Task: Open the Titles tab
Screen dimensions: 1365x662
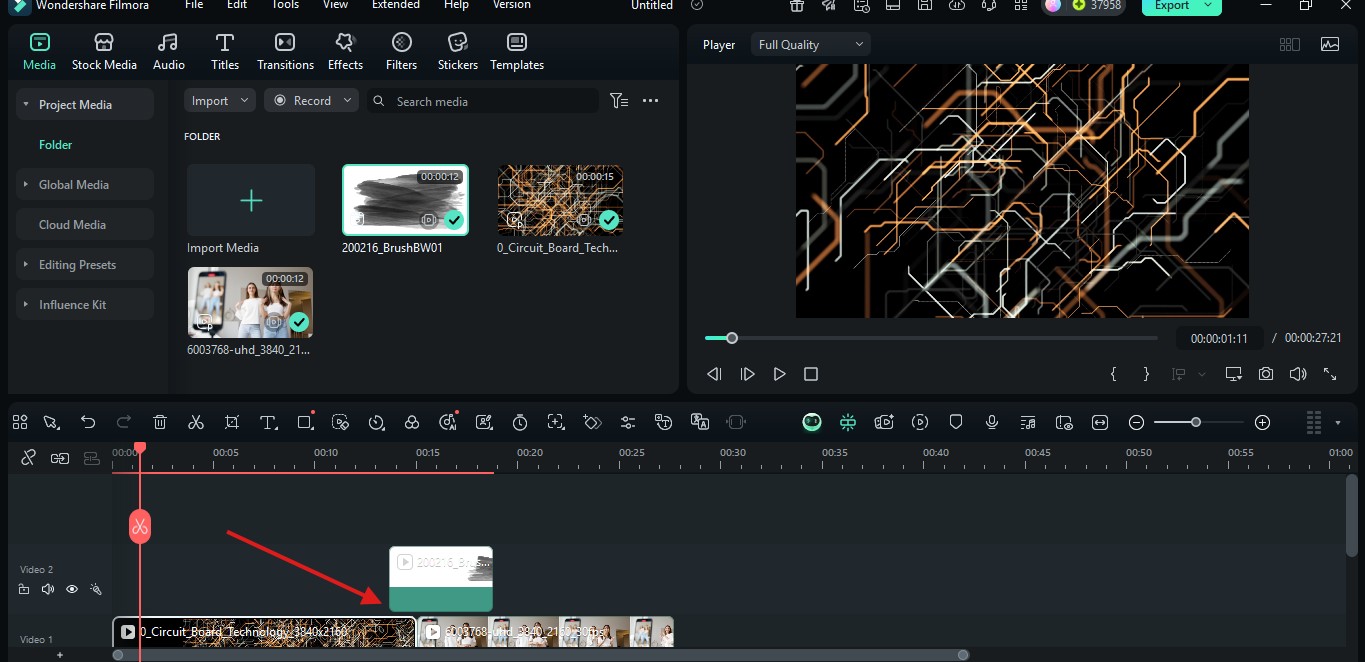Action: [225, 52]
